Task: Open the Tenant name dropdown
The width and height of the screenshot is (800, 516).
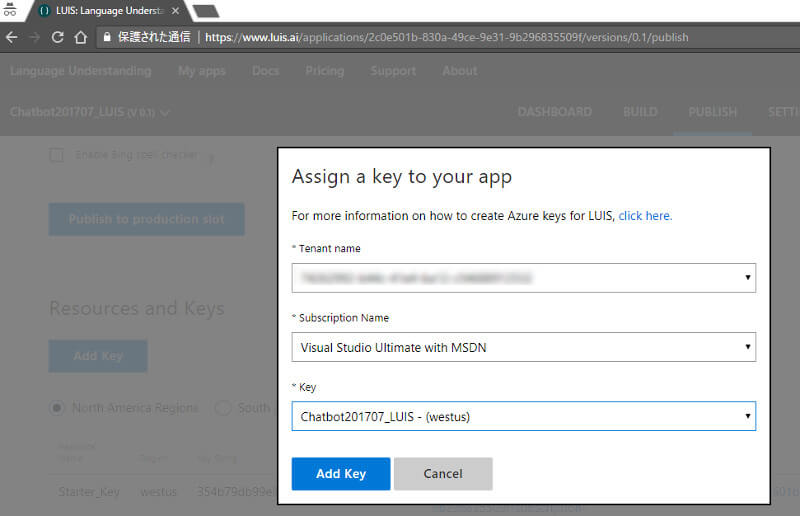Action: point(523,278)
